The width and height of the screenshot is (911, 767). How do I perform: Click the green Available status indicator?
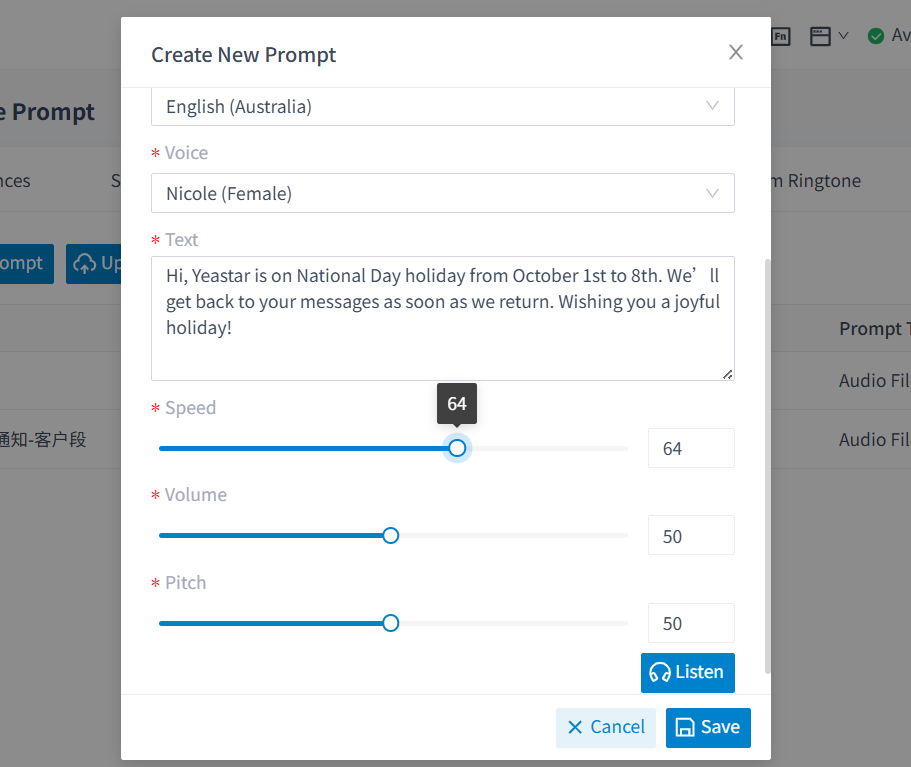pos(874,35)
